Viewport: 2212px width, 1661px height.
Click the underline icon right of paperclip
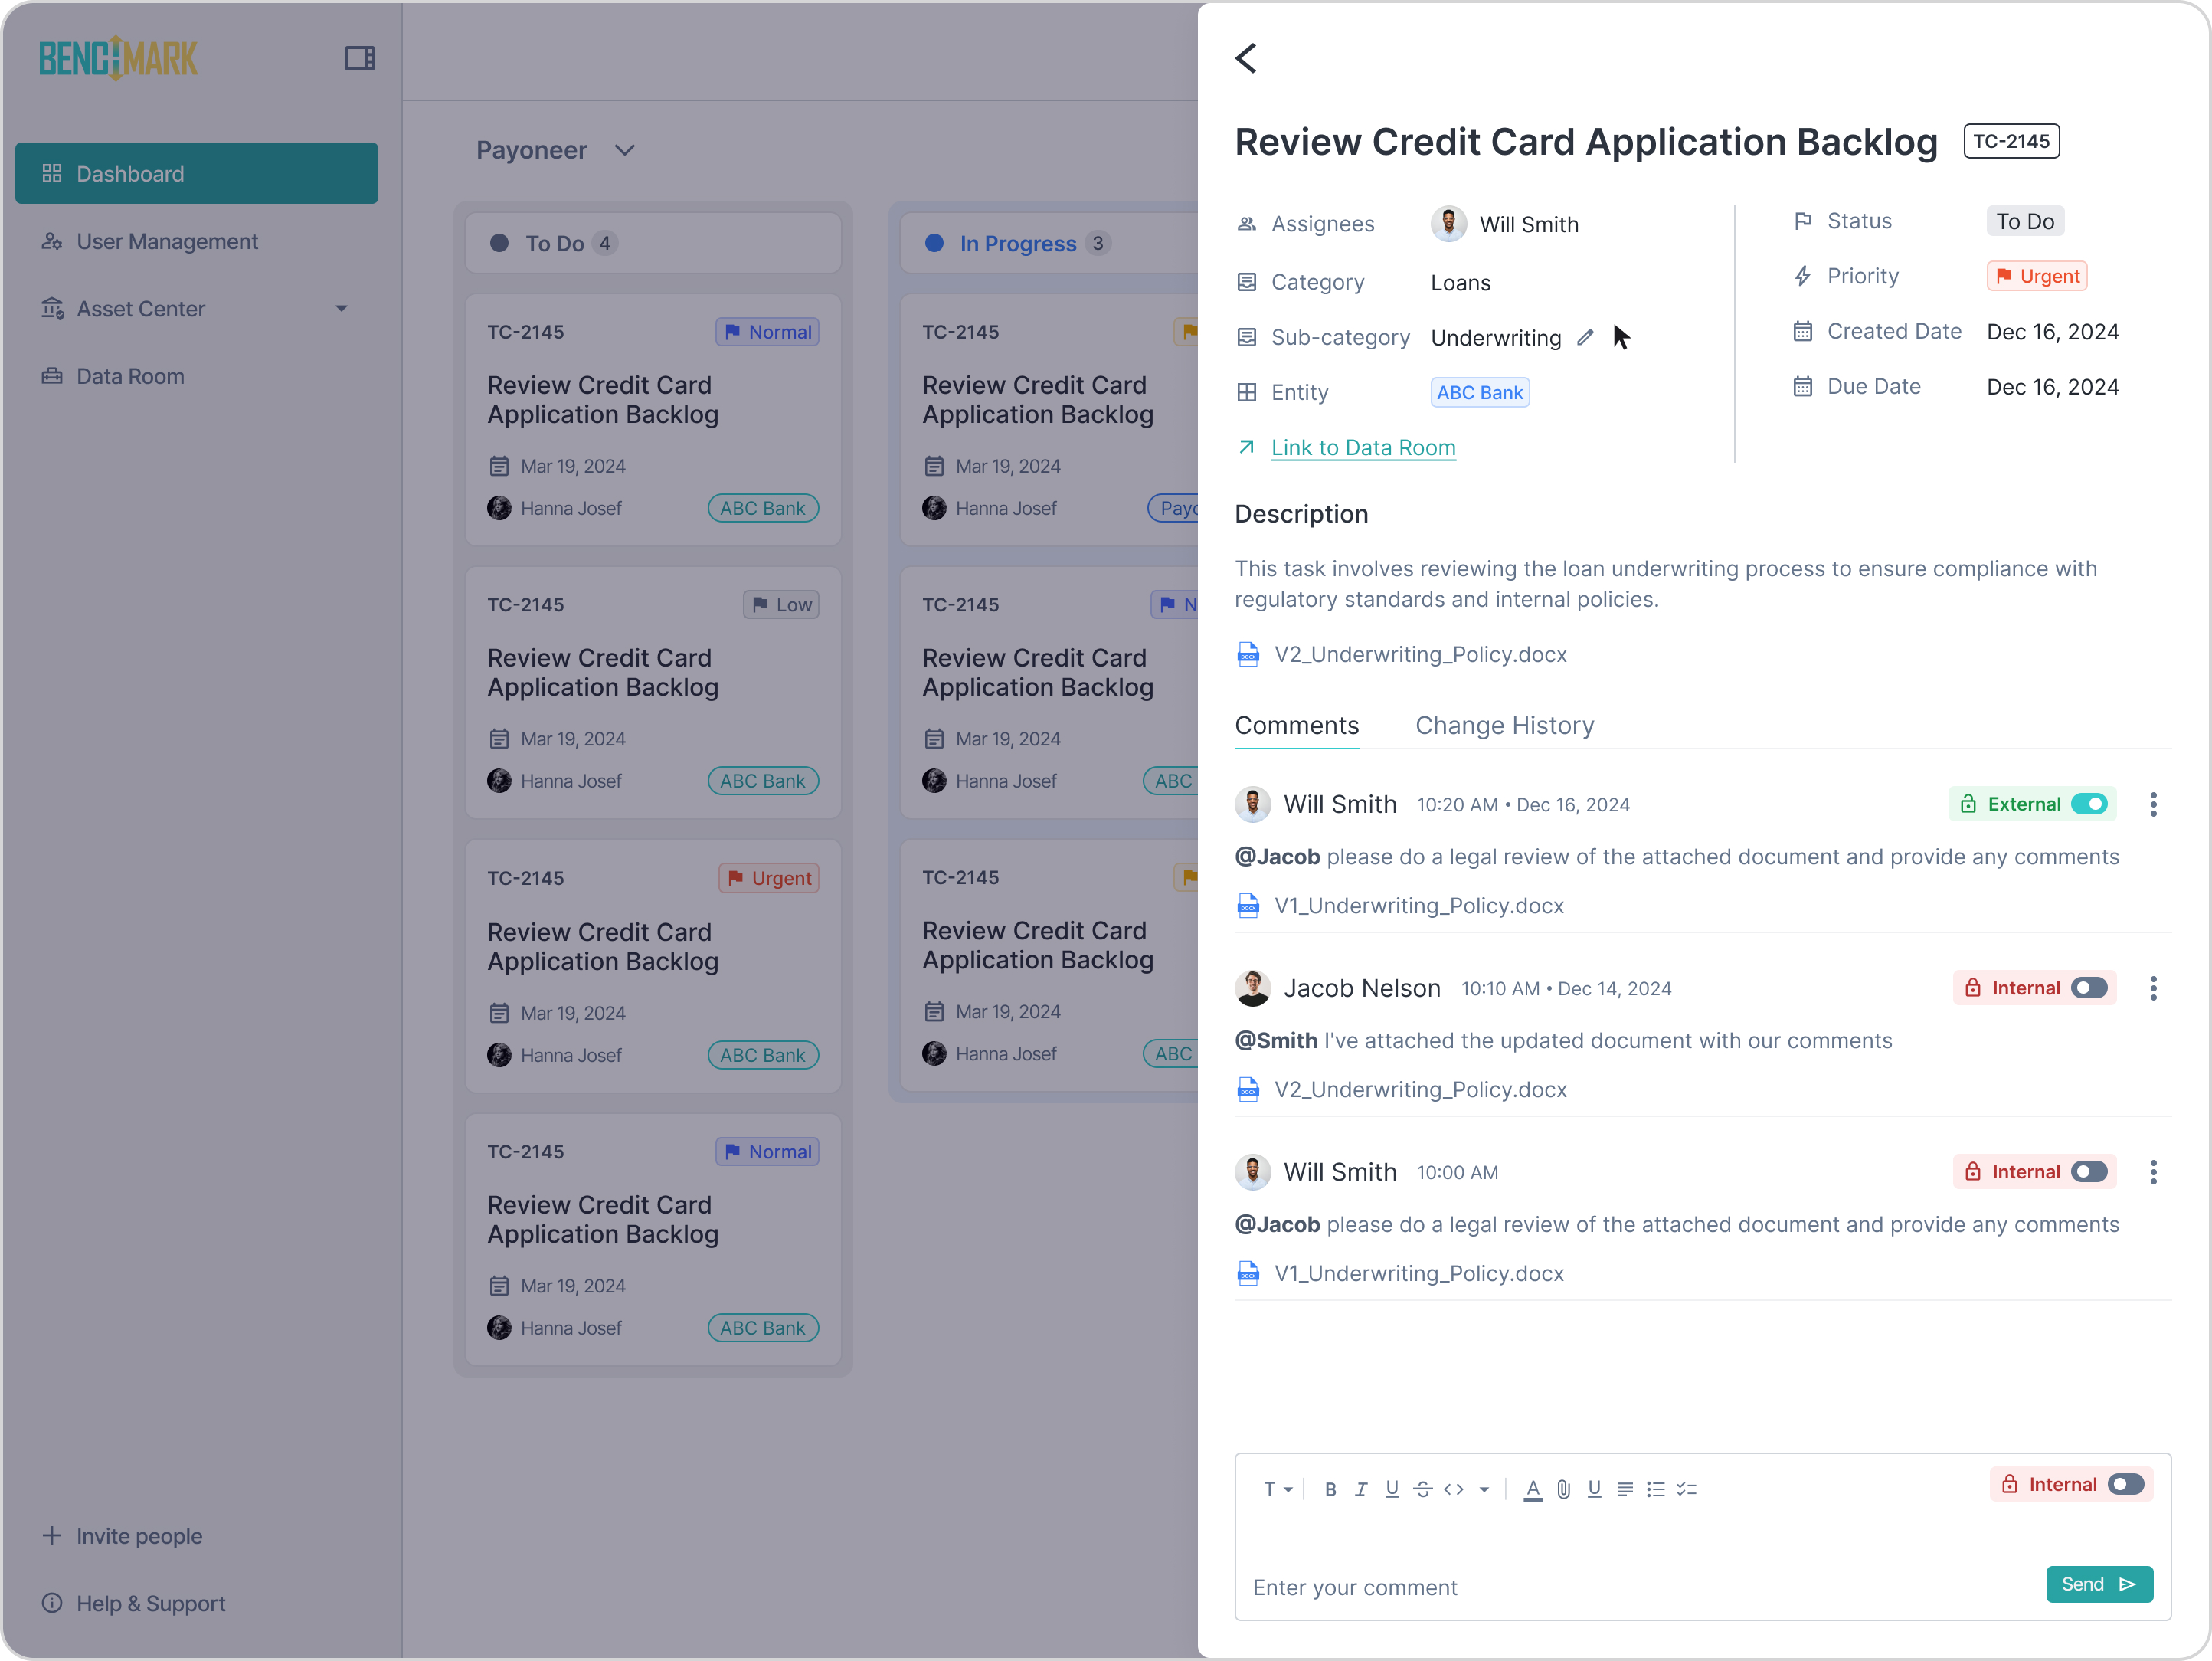1595,1489
